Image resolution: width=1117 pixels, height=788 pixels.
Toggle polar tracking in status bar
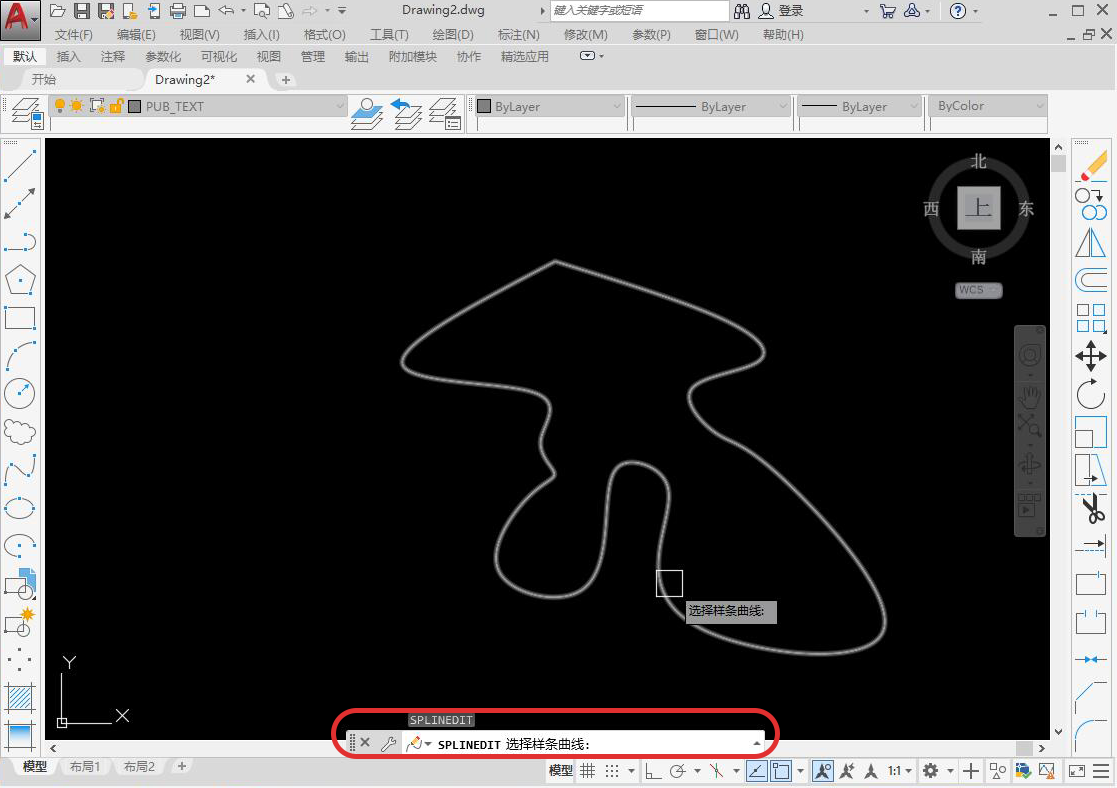coord(677,770)
